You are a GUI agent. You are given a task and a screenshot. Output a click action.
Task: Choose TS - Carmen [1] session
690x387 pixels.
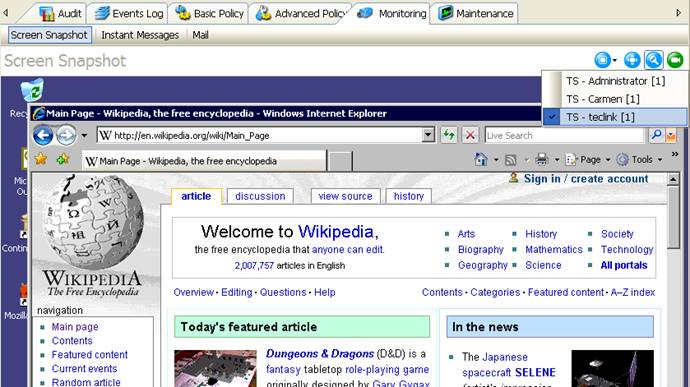tap(615, 99)
